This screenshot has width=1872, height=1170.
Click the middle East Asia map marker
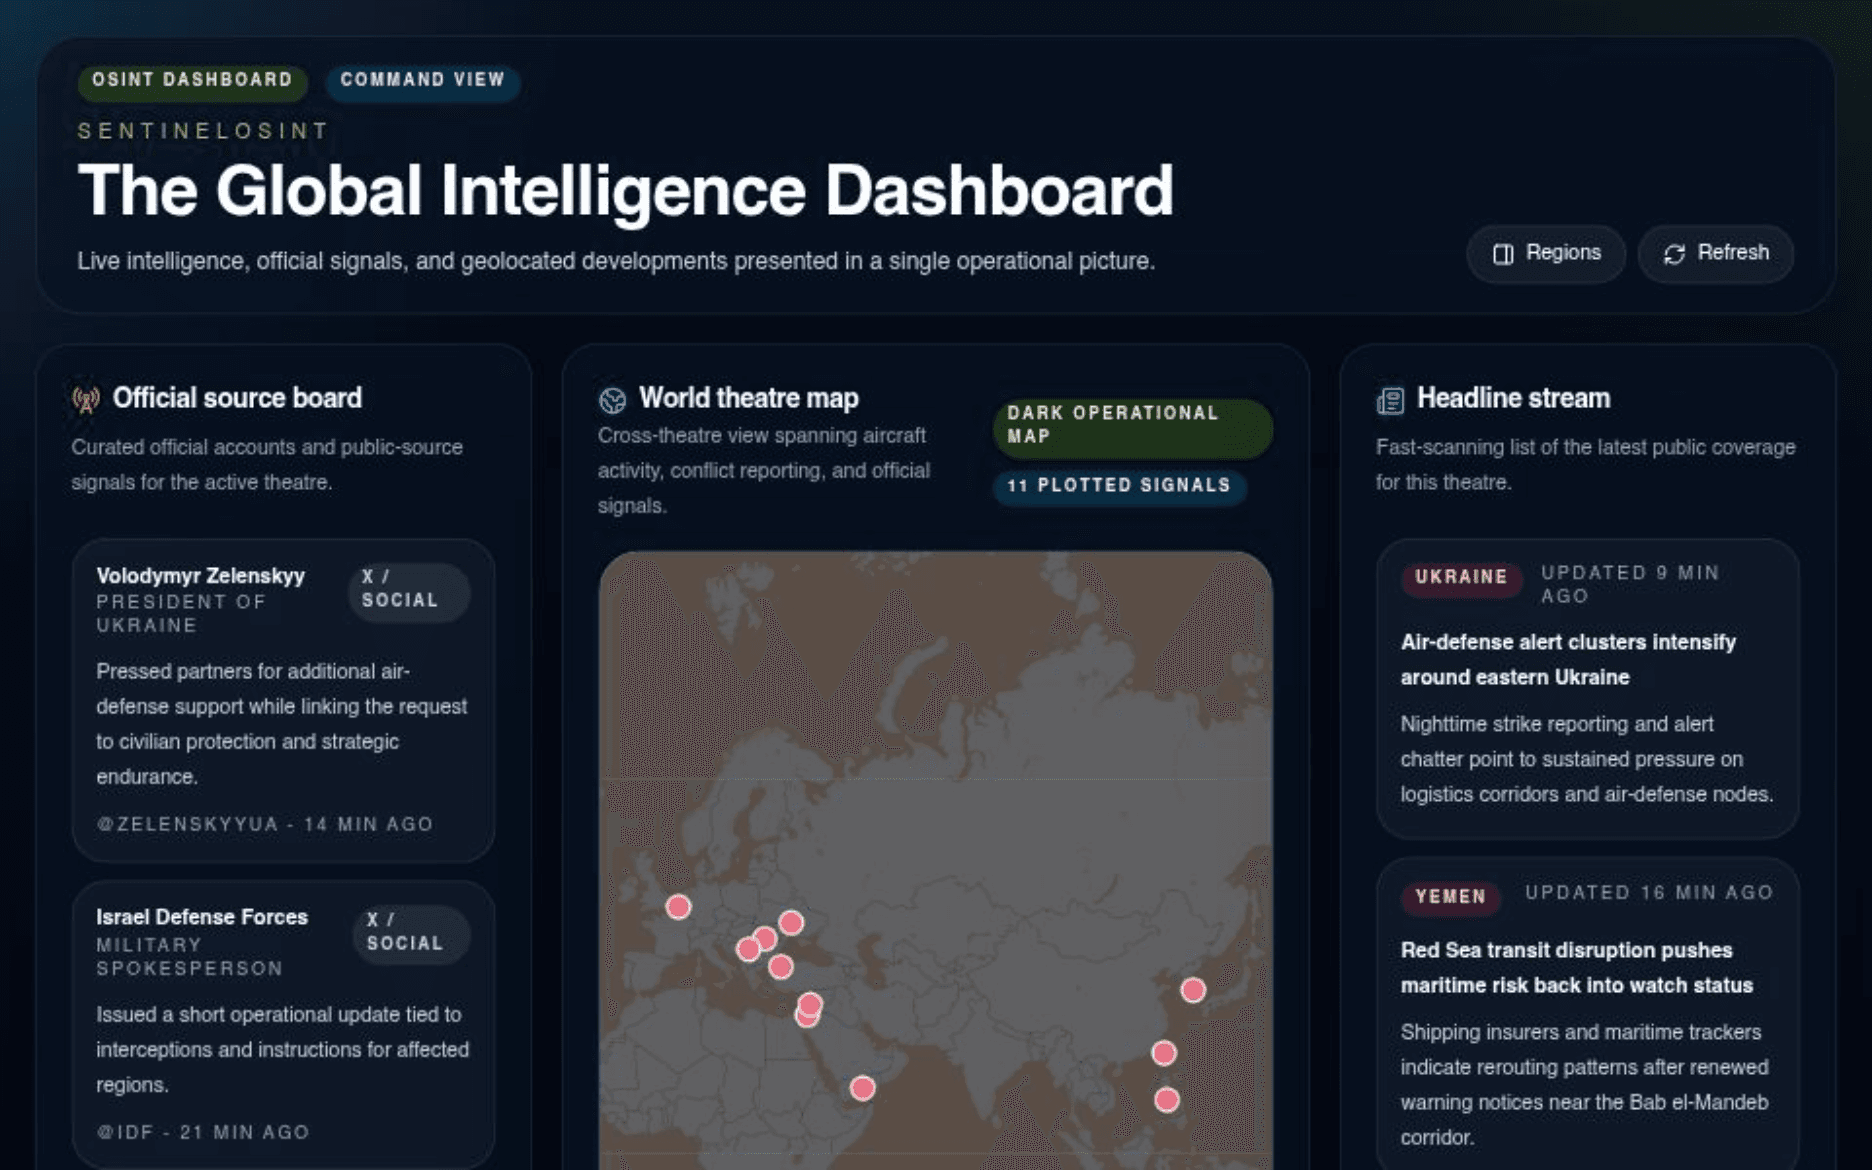1163,1053
